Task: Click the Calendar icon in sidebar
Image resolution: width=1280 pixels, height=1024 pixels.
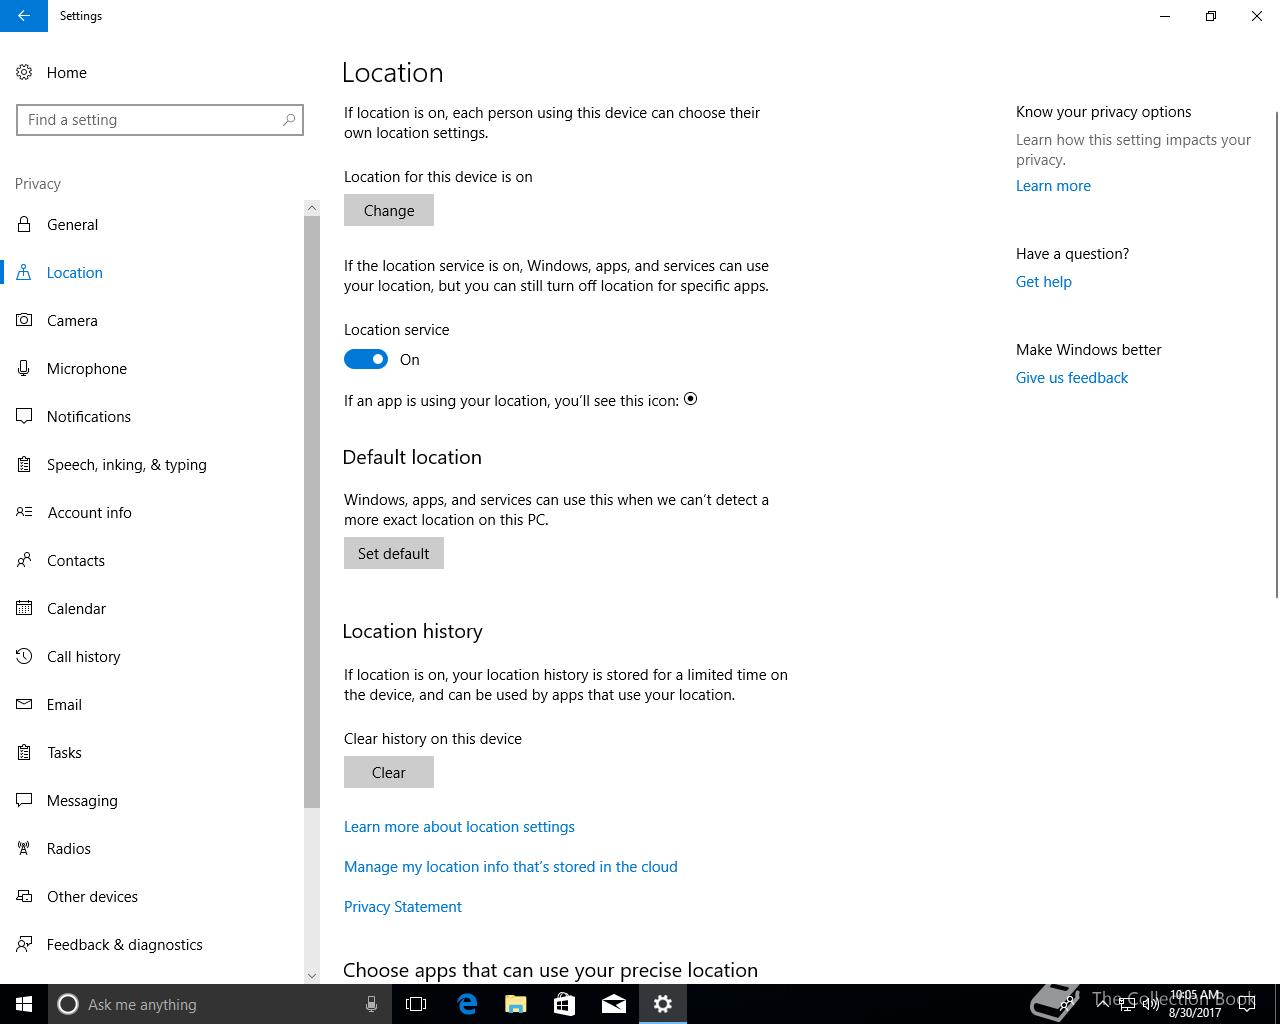Action: (24, 608)
